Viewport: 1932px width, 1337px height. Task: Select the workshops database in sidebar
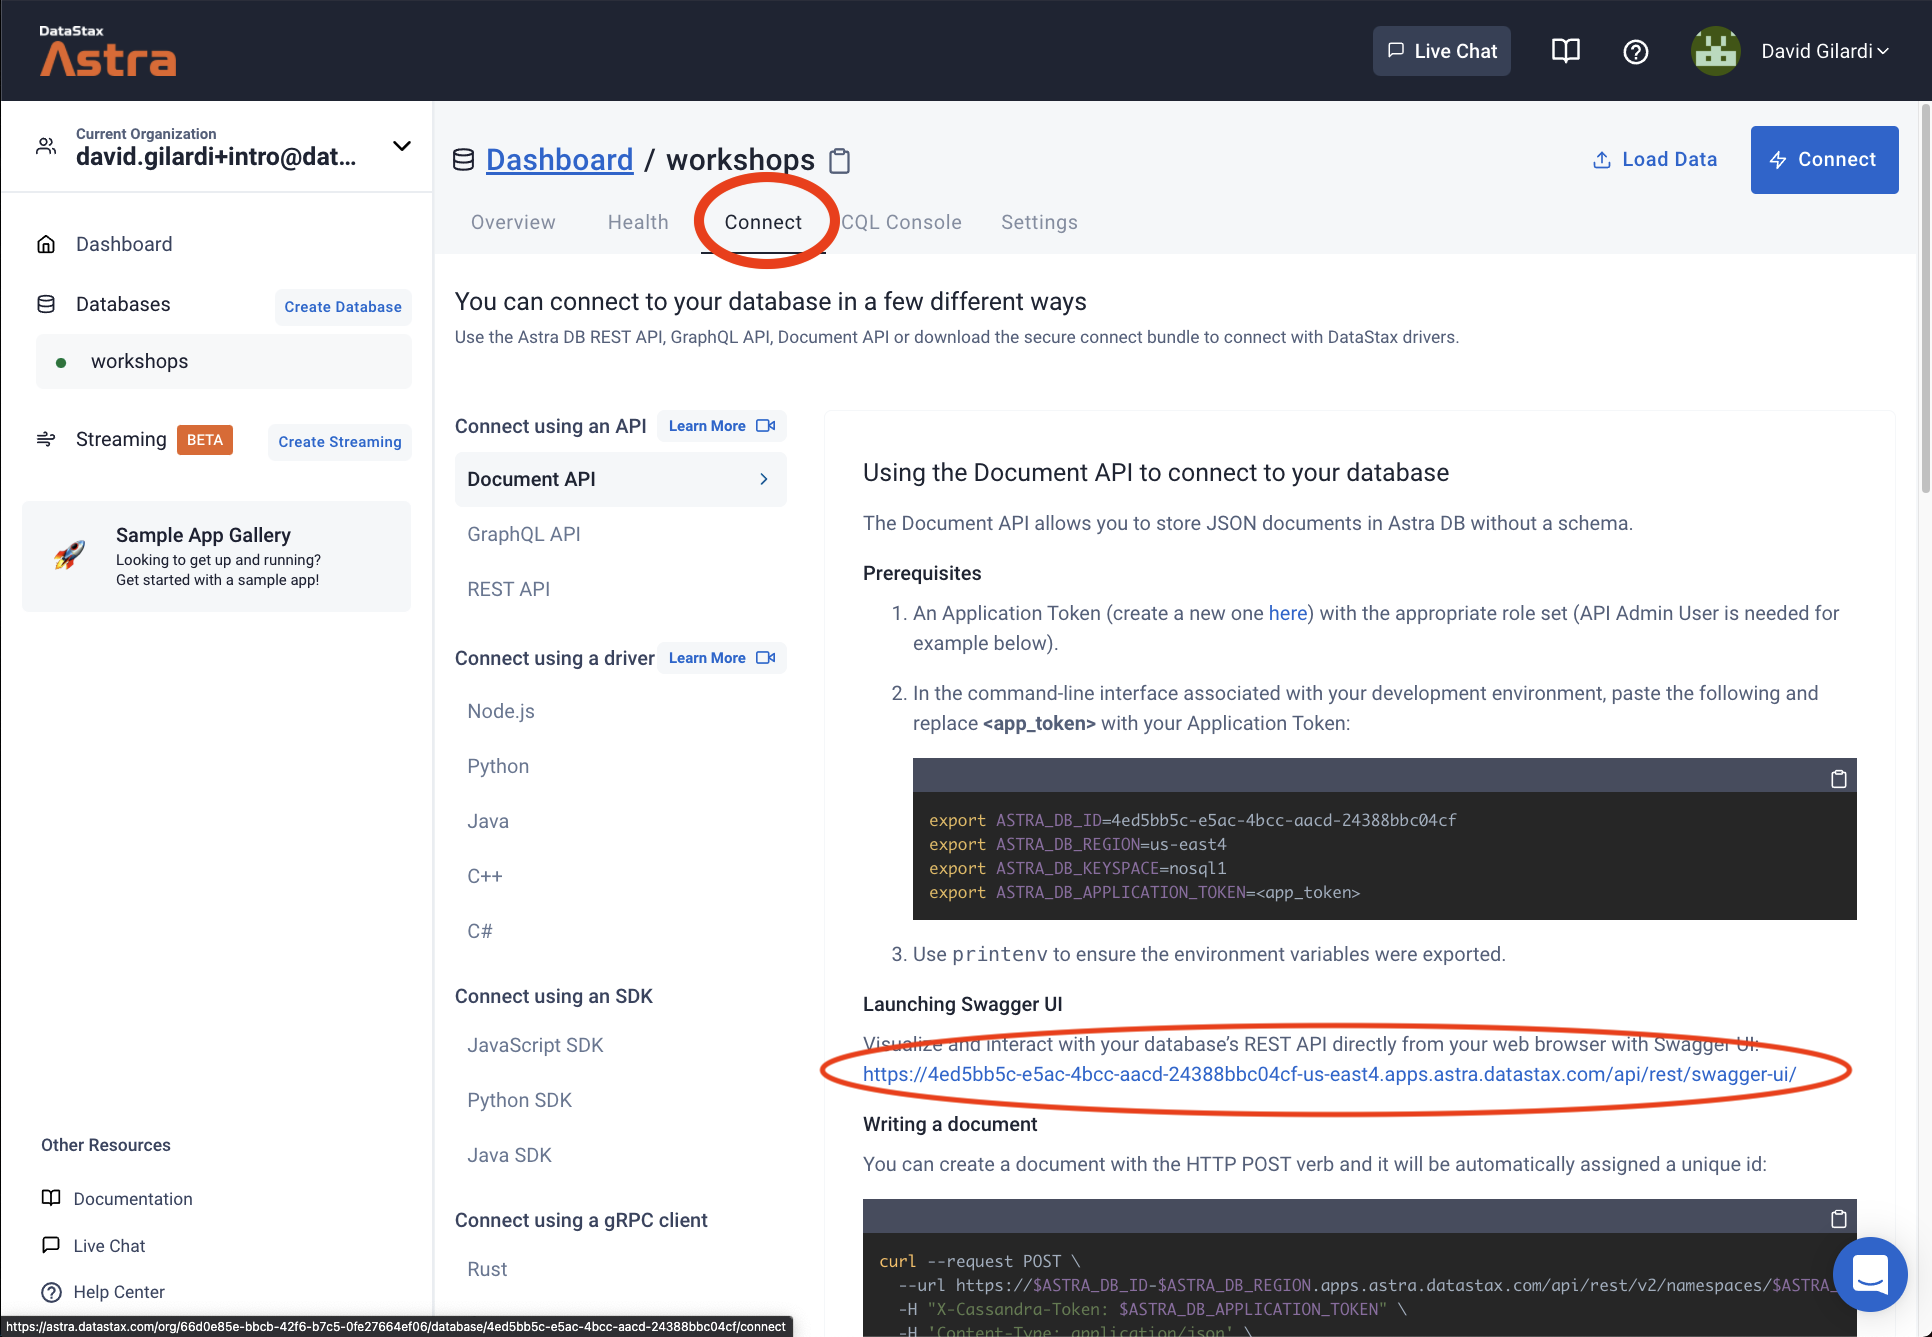click(x=139, y=361)
